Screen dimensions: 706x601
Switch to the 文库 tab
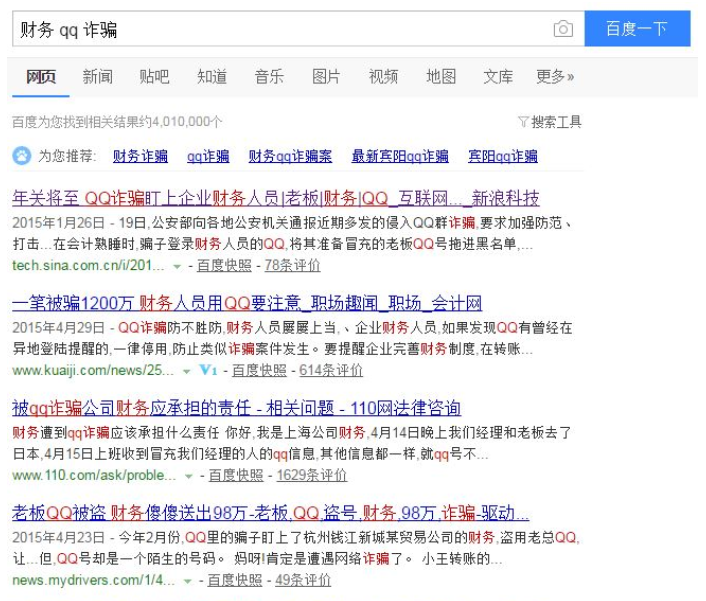(498, 77)
